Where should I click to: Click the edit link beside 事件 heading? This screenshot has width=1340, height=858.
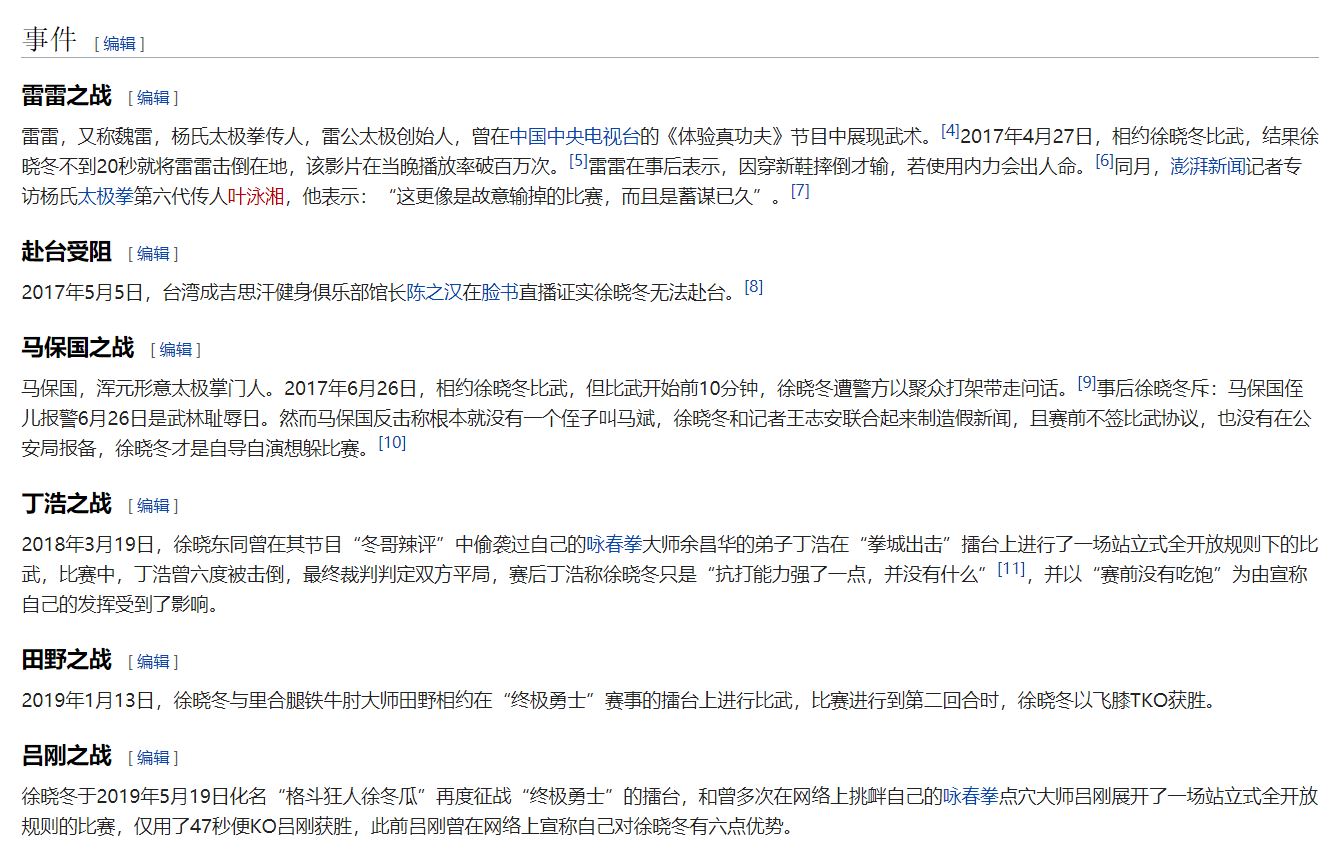tap(119, 43)
